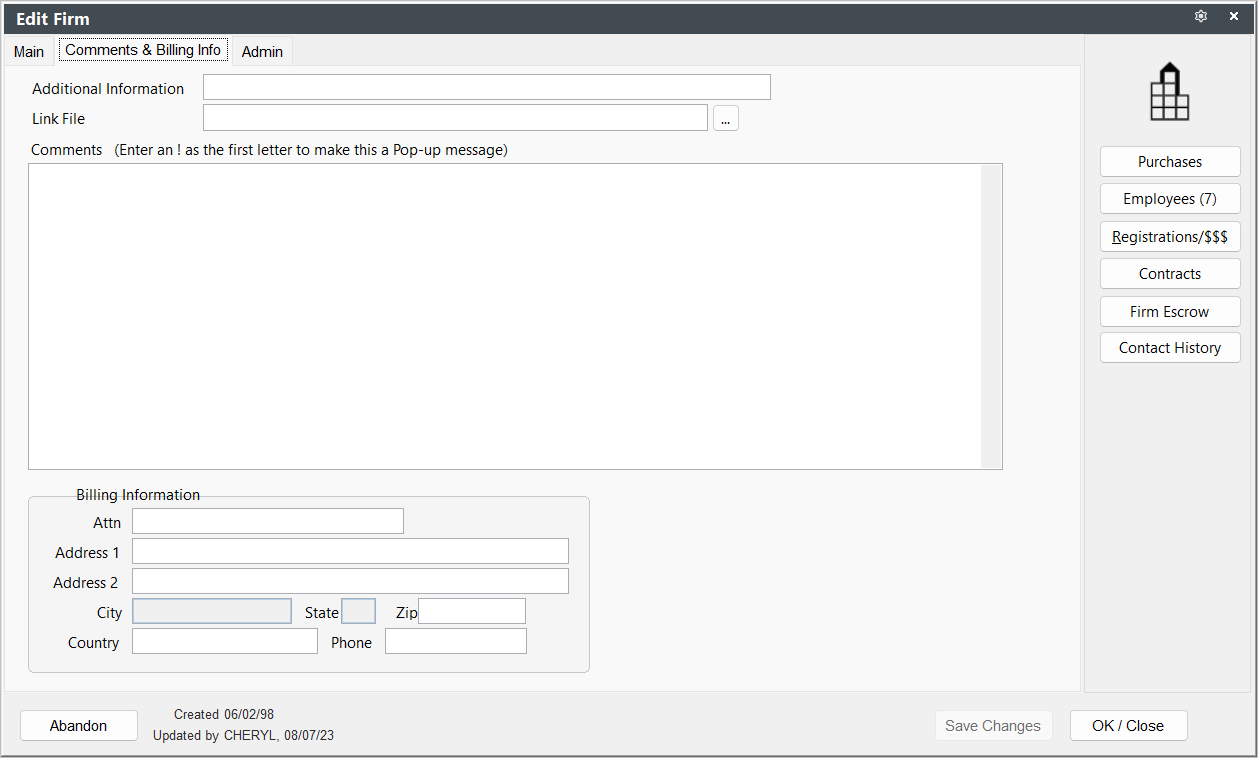Focus the billing Address 2 field

tap(350, 581)
